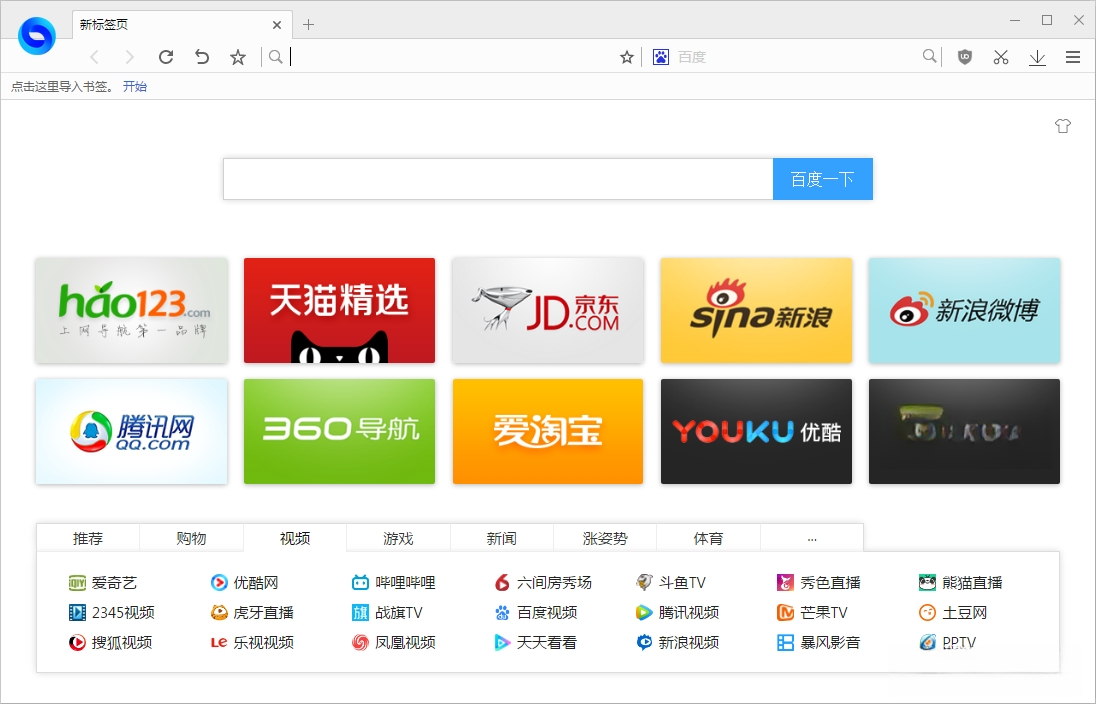Click the central Baidu search box
This screenshot has height=704, width=1096.
(x=498, y=179)
